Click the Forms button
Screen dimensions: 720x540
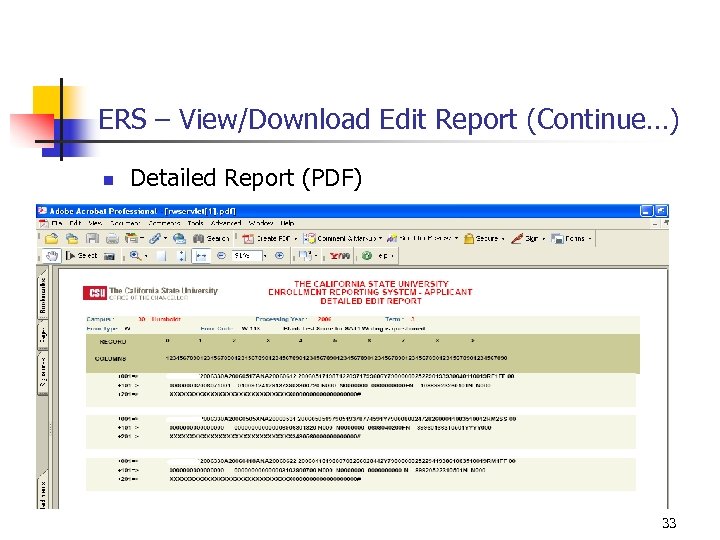tap(568, 238)
